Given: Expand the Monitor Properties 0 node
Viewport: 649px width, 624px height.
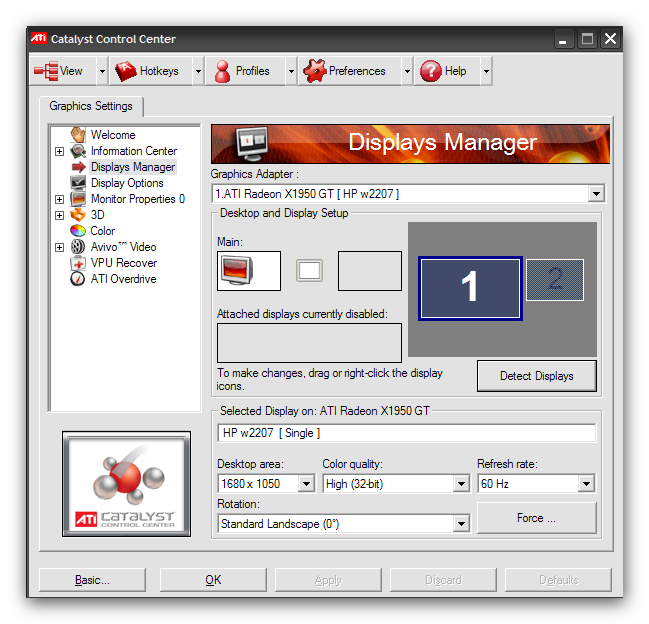Looking at the screenshot, I should [60, 199].
